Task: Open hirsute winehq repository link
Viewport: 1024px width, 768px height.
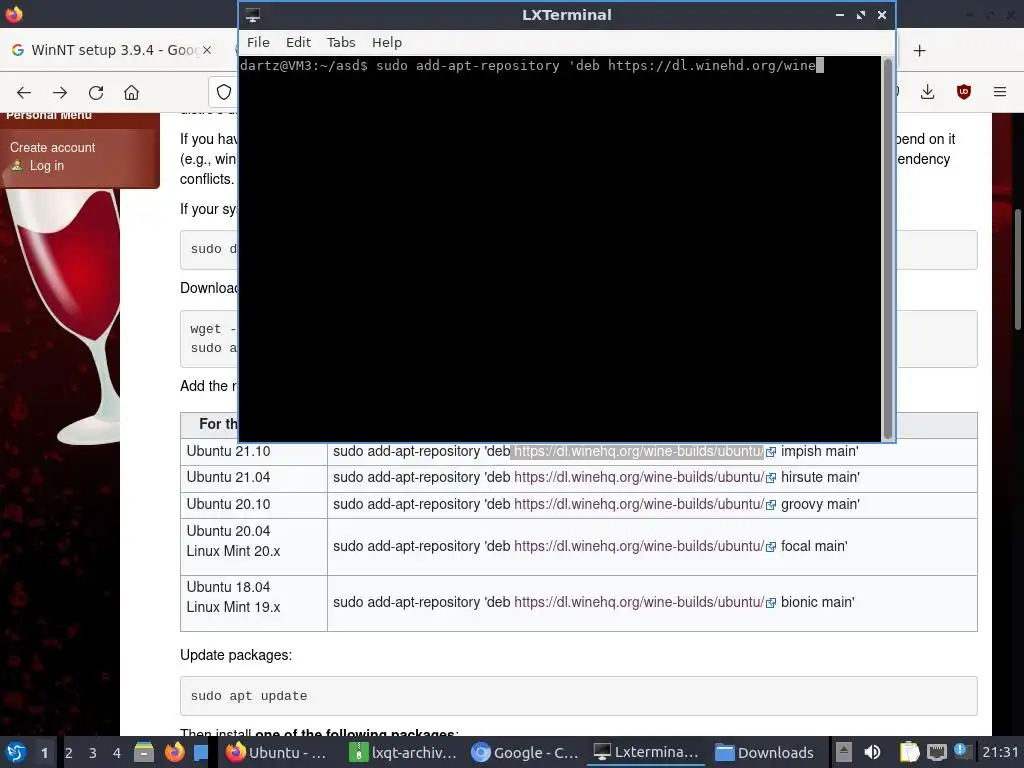Action: 639,477
